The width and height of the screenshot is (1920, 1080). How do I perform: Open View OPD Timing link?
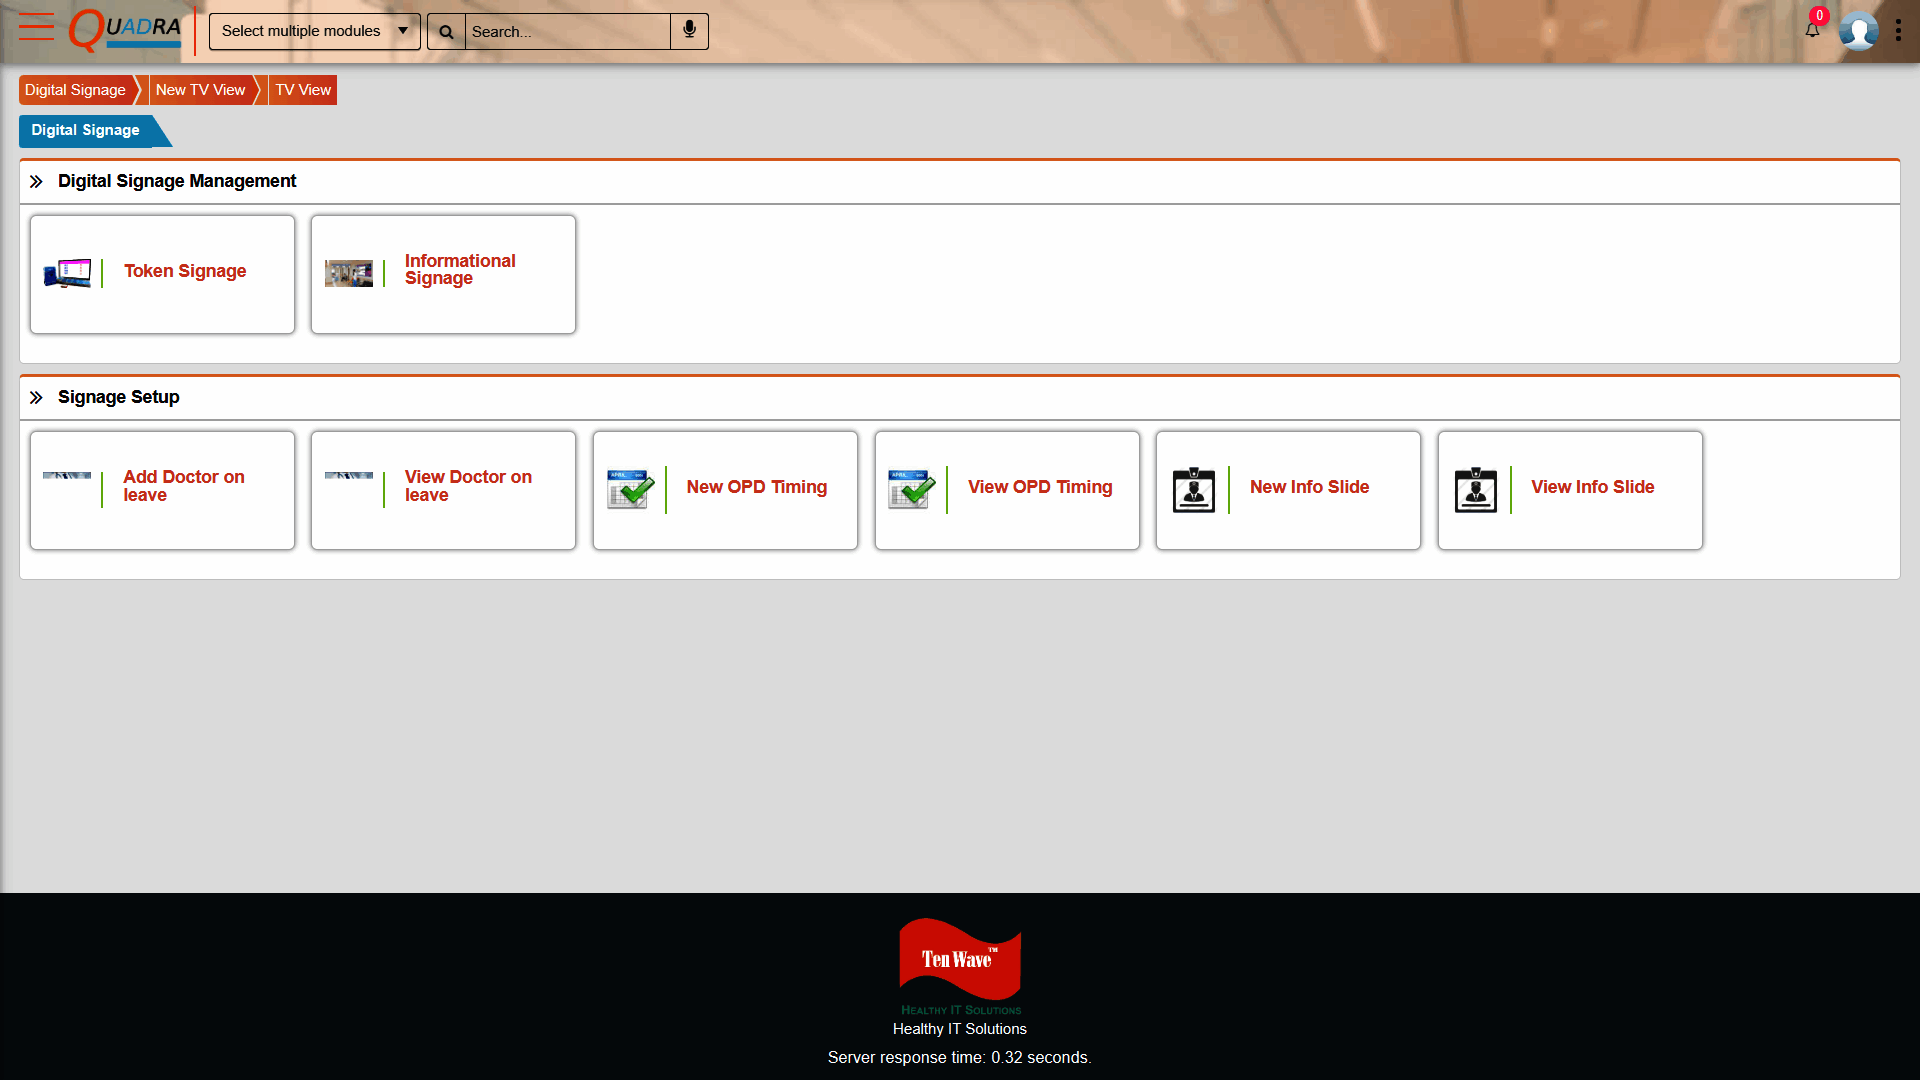coord(1039,487)
